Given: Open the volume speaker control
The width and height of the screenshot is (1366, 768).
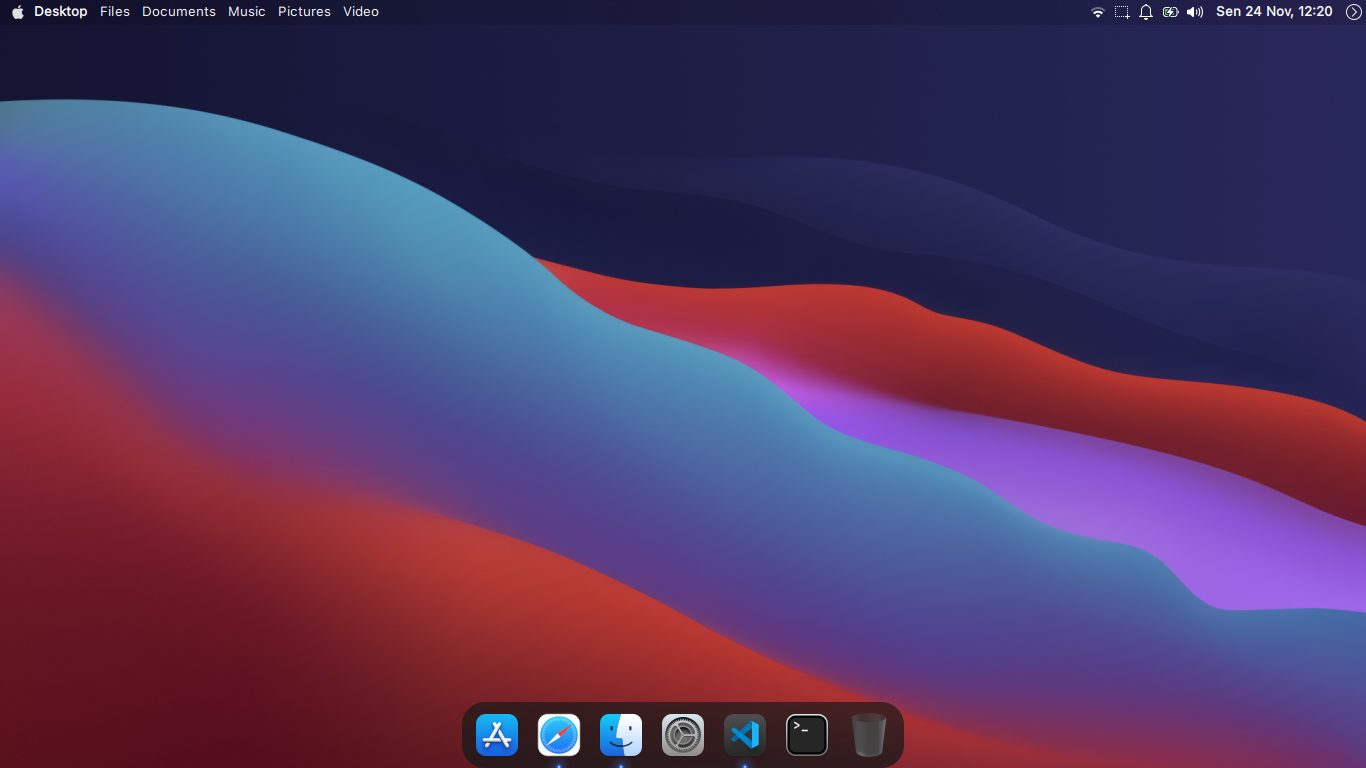Looking at the screenshot, I should point(1195,12).
